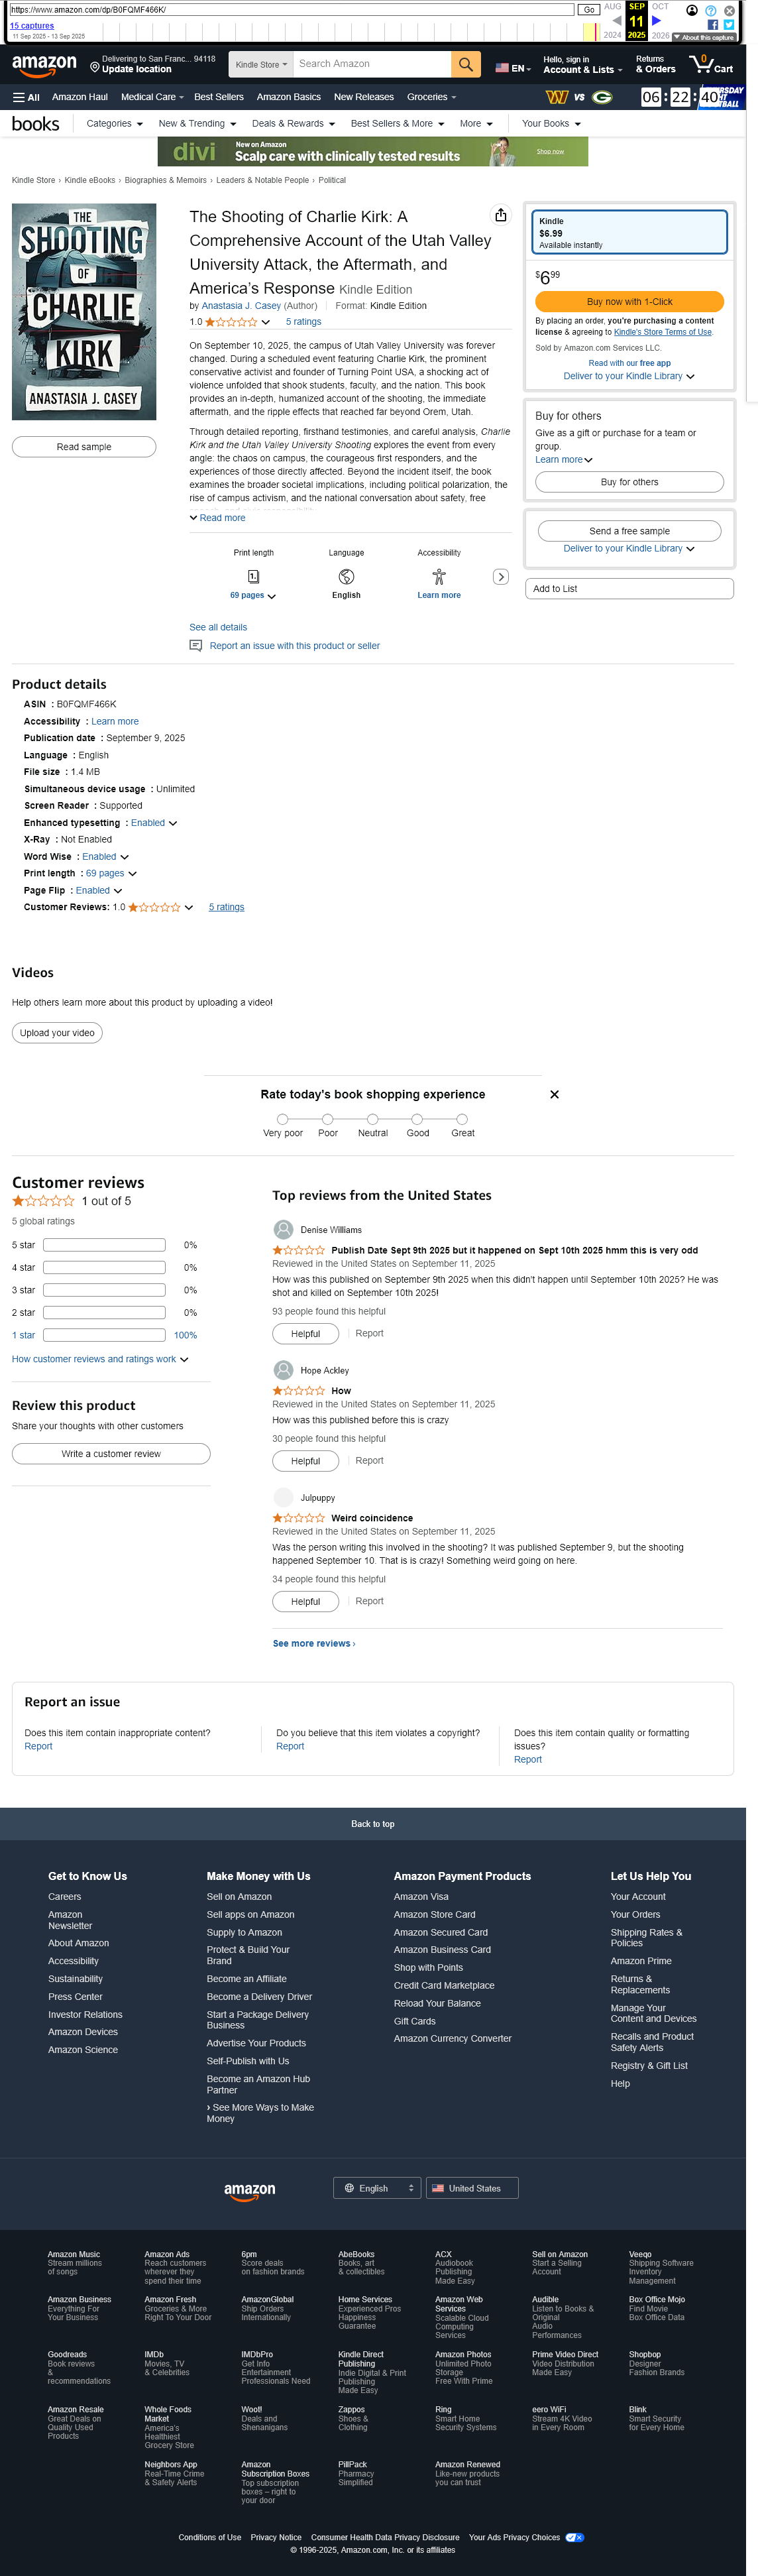
Task: Open the Deals & Rewards books menu
Action: pyautogui.click(x=292, y=124)
